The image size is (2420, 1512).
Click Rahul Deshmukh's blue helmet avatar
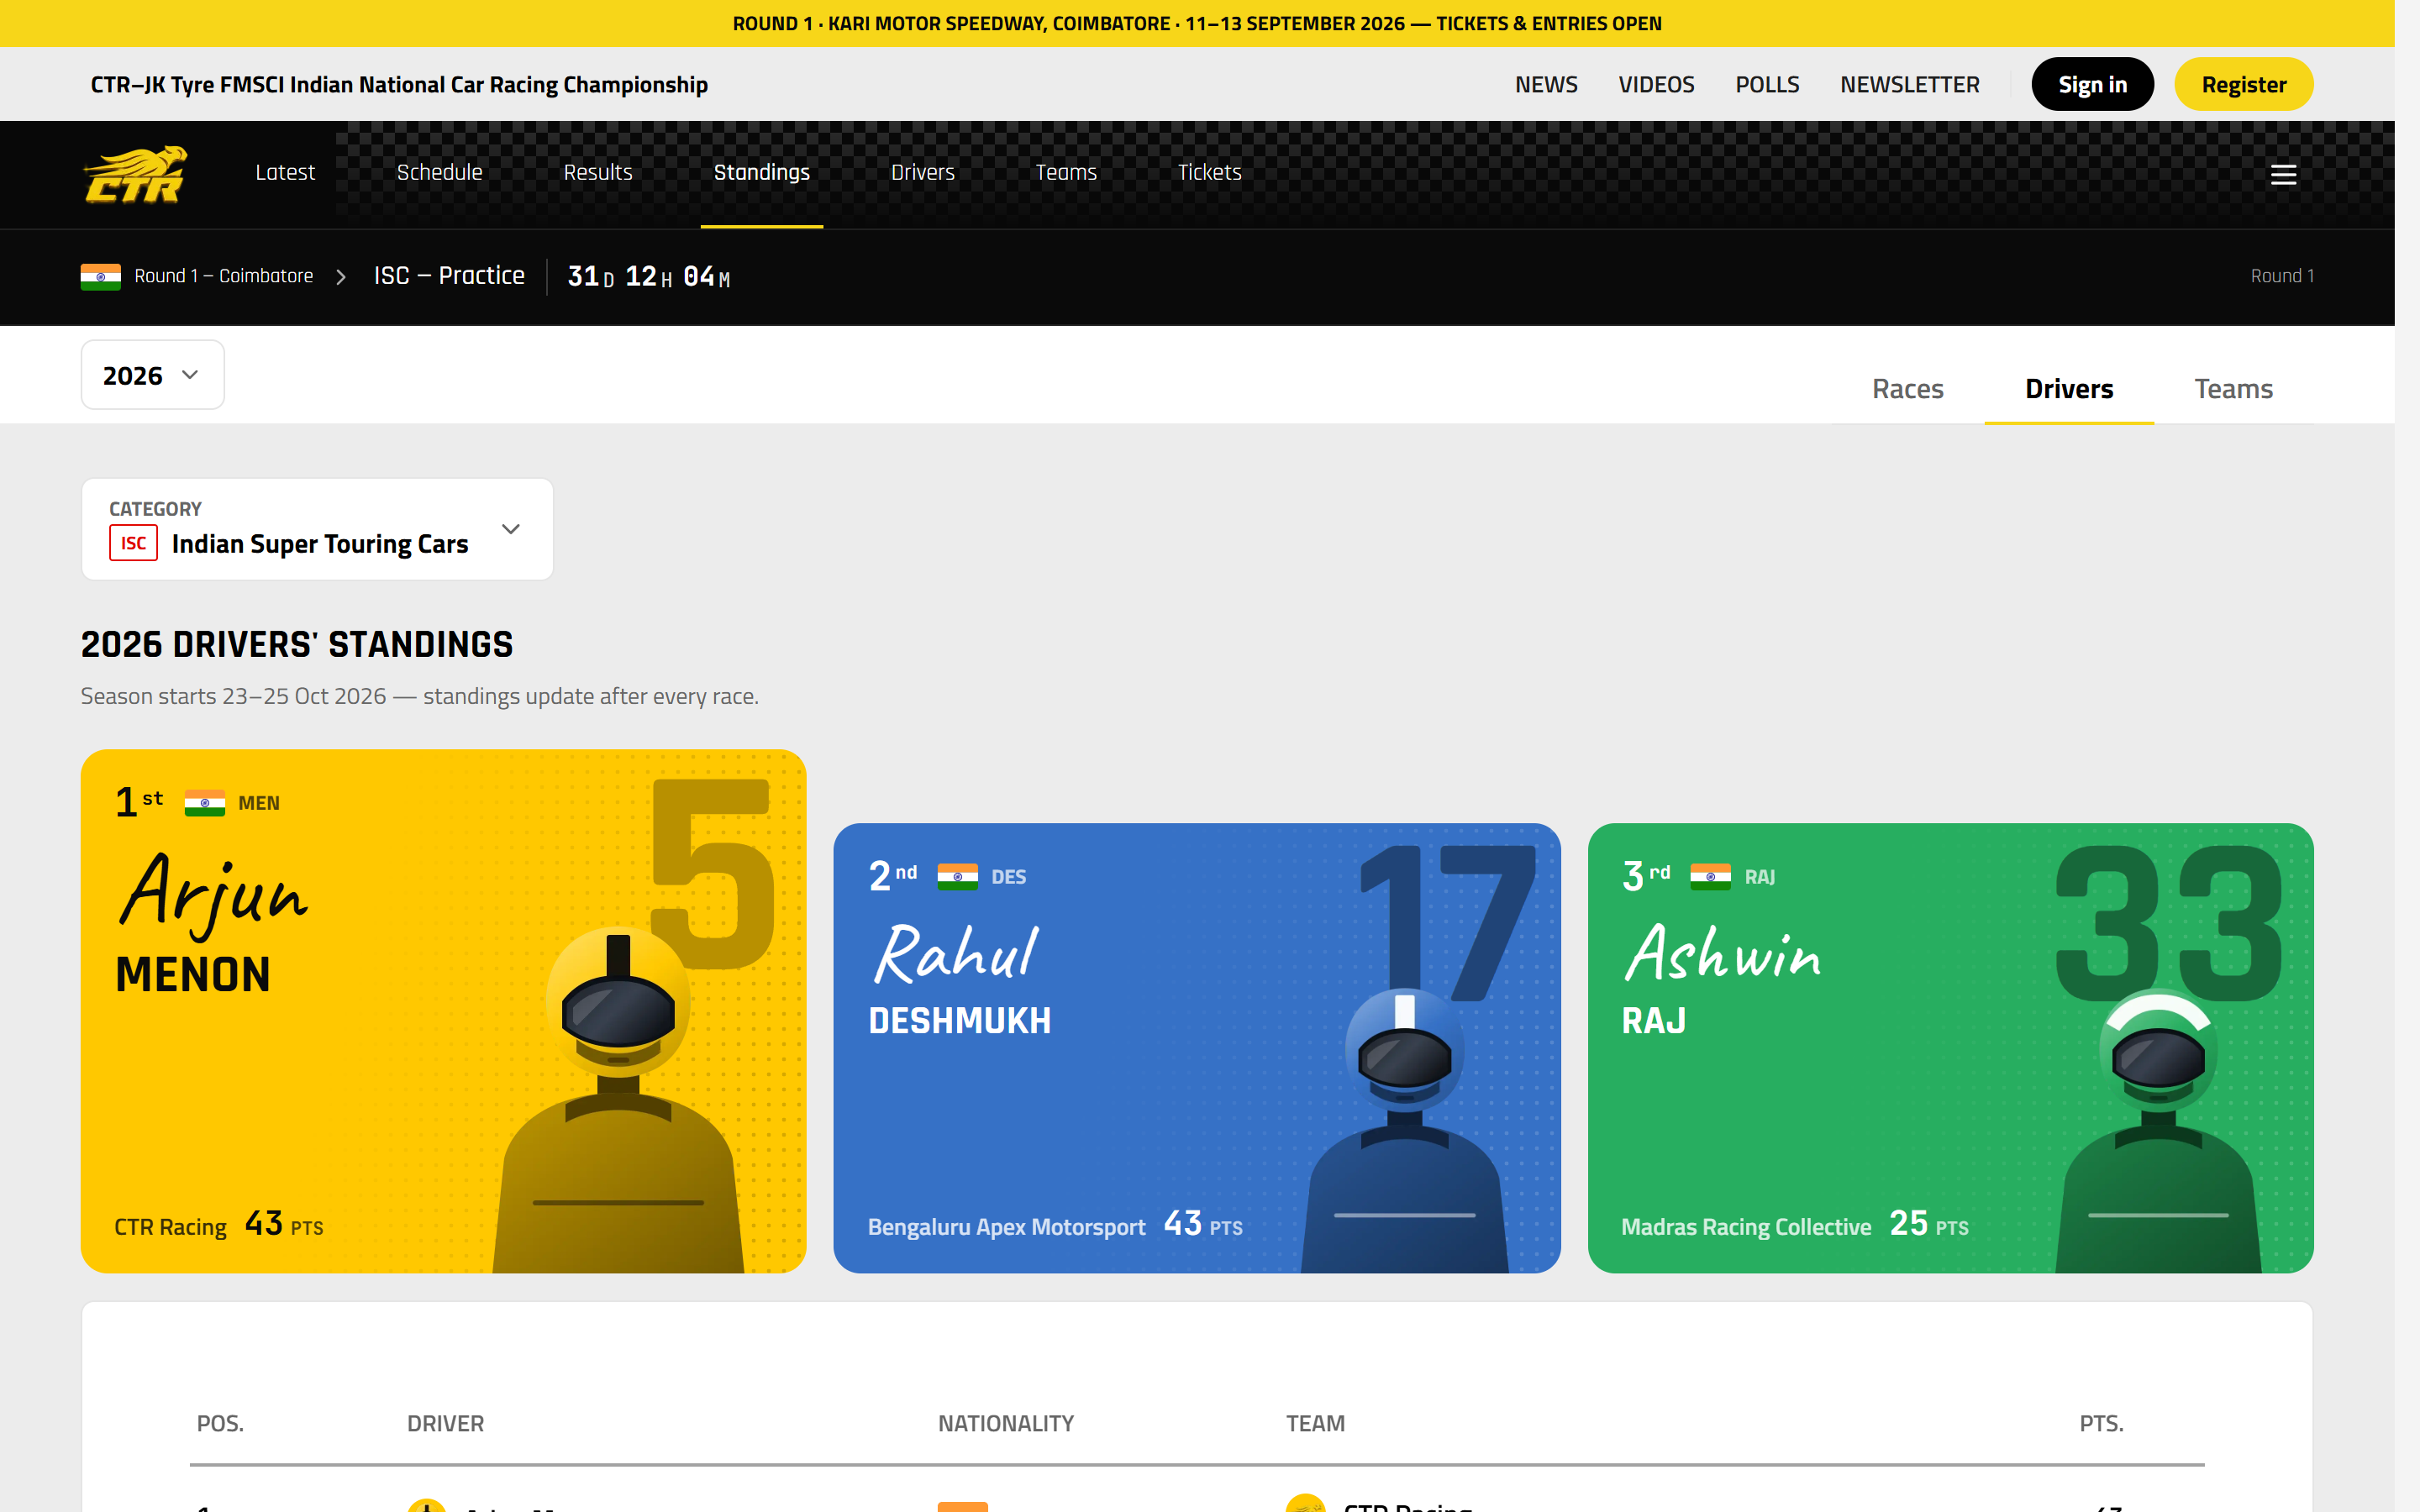(1404, 1130)
